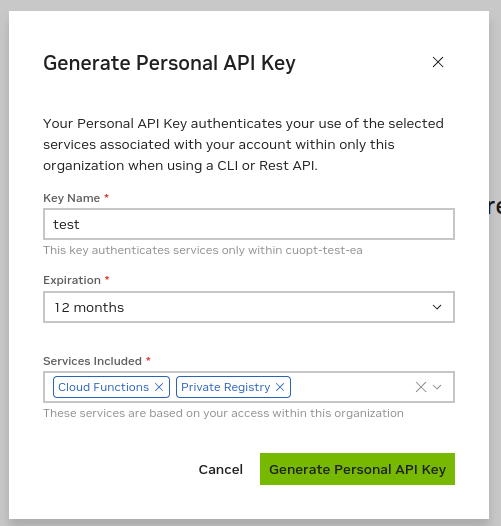Remove the Private Registry service tag
The height and width of the screenshot is (526, 501).
coord(280,387)
